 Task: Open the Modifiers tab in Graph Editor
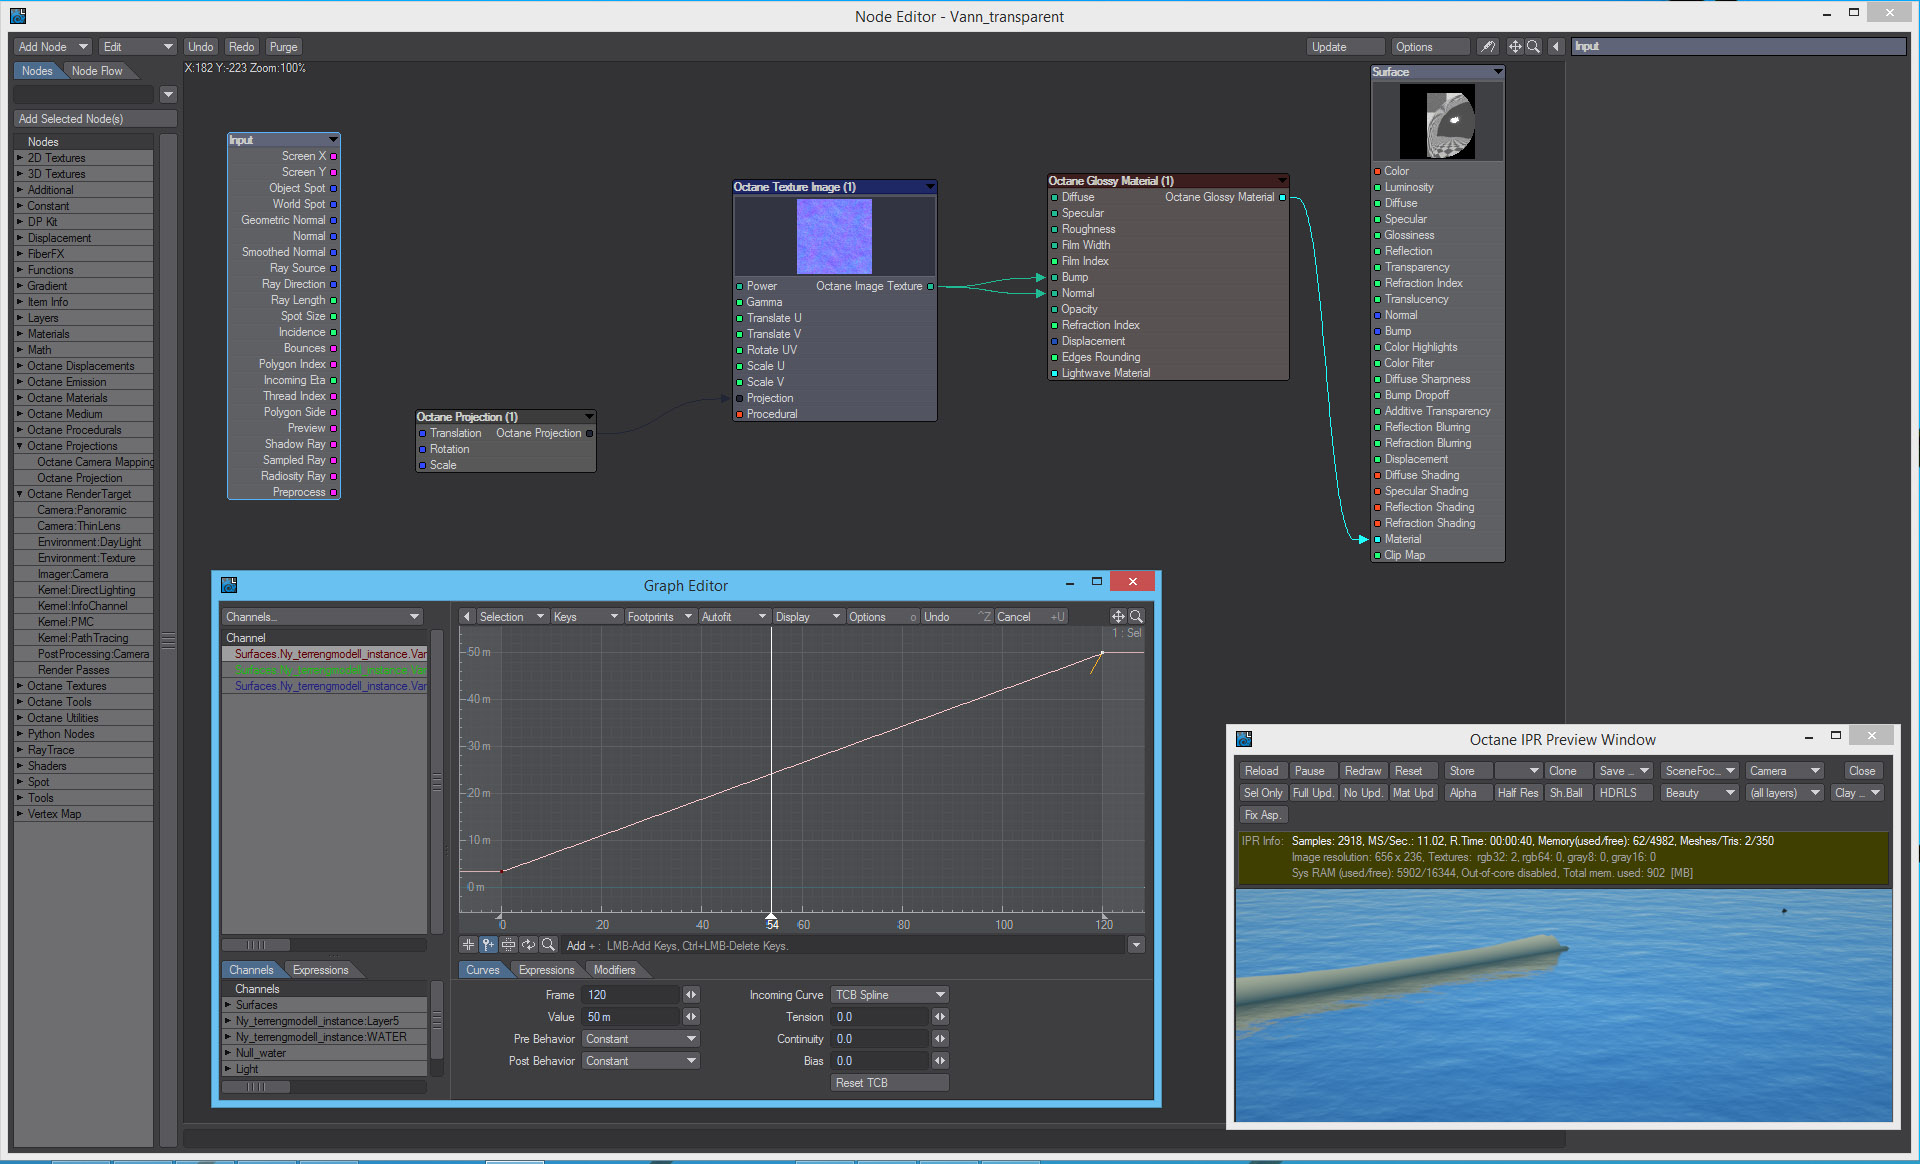(x=614, y=970)
